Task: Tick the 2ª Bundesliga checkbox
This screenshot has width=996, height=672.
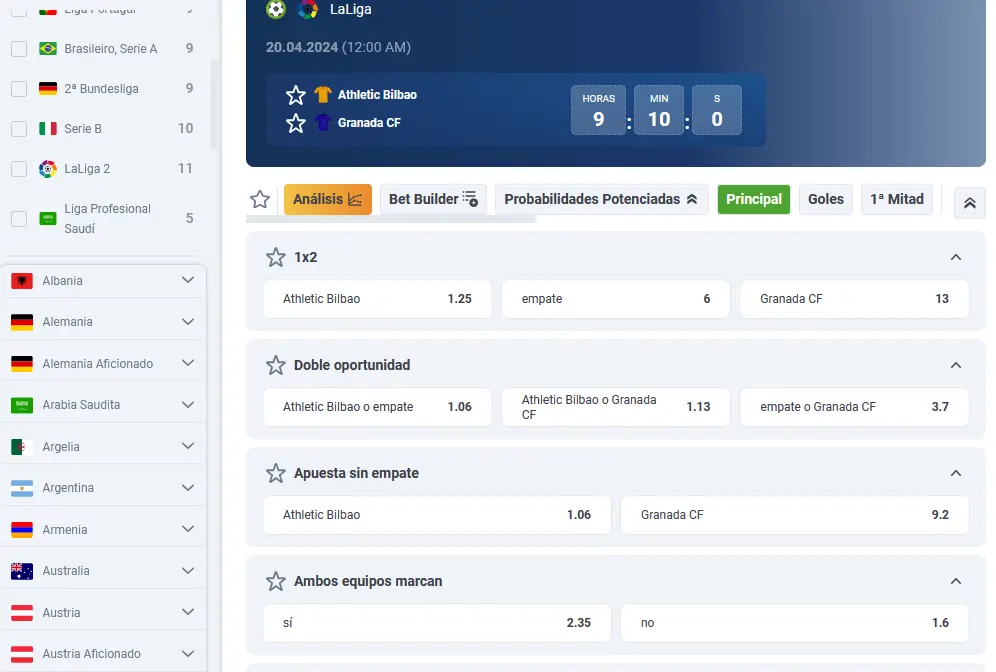Action: point(19,89)
